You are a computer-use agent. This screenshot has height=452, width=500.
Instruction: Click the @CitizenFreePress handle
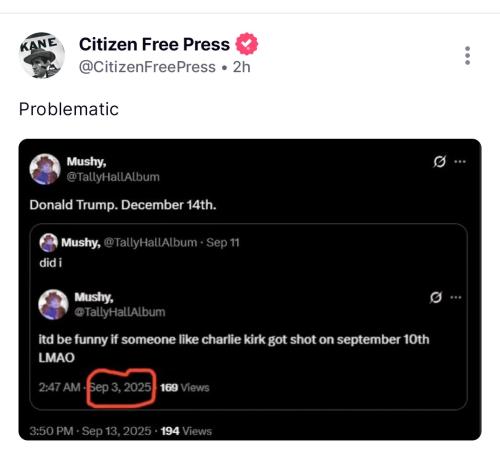point(147,67)
